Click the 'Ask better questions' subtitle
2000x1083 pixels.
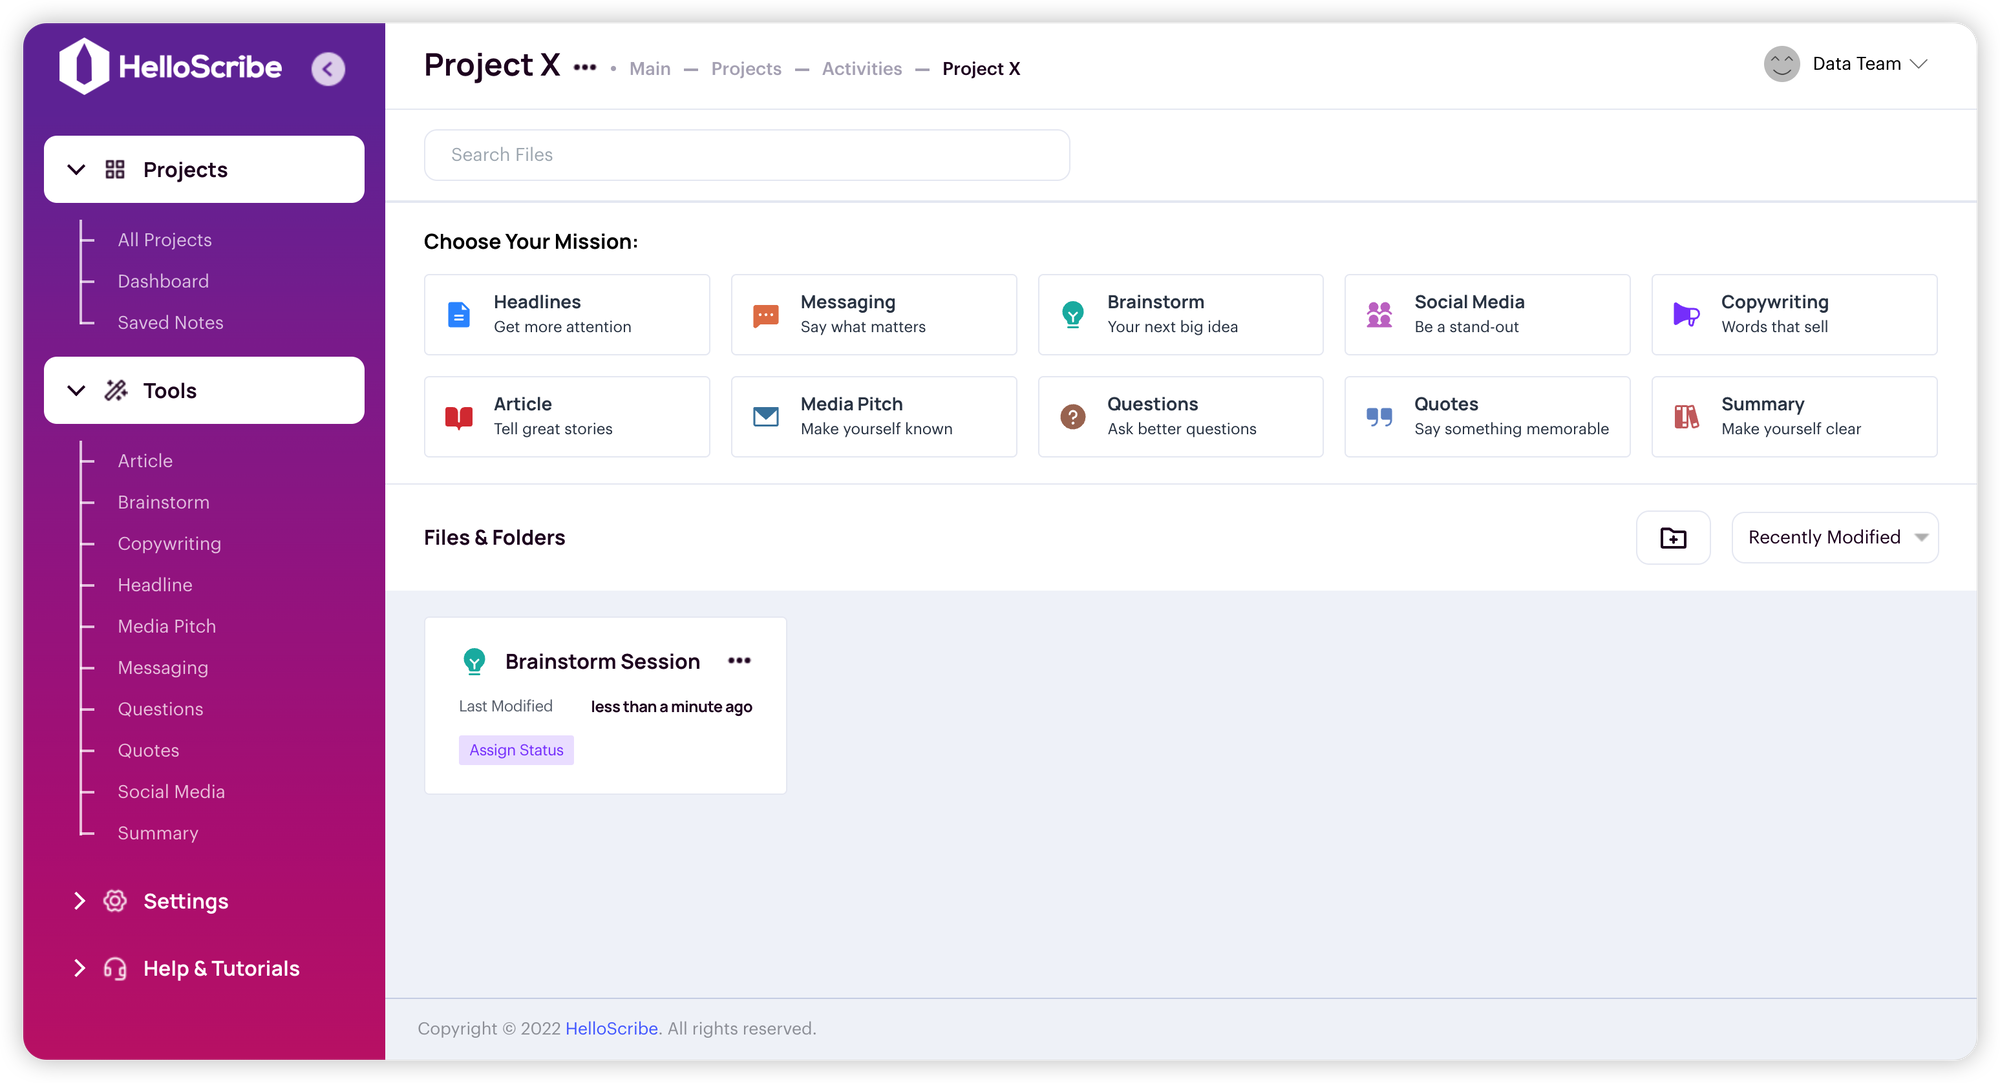[x=1181, y=429]
